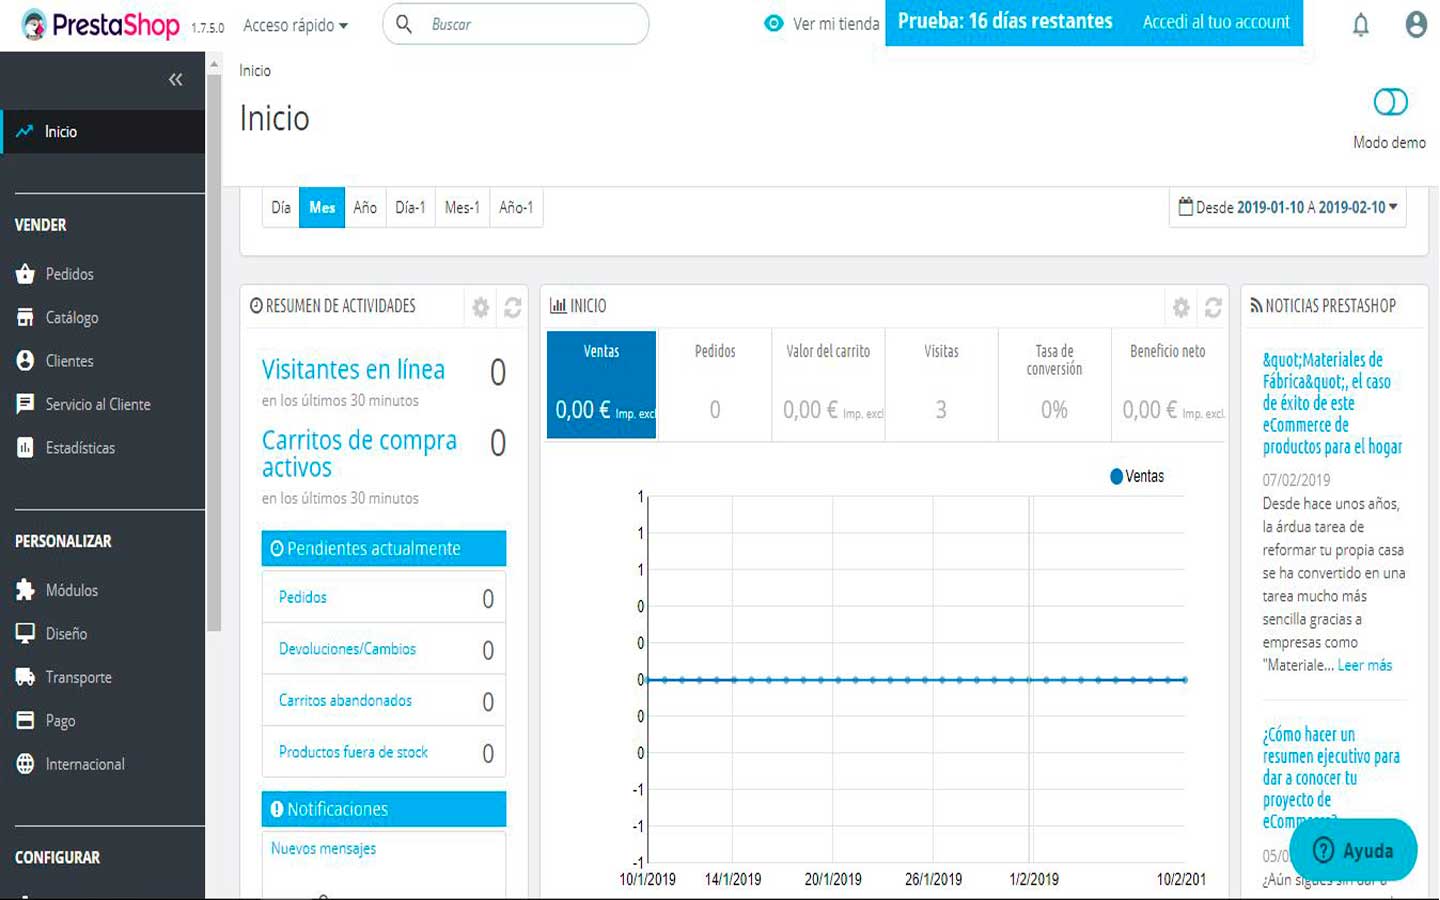Click the Leer más link
1440x900 pixels.
click(x=1364, y=665)
